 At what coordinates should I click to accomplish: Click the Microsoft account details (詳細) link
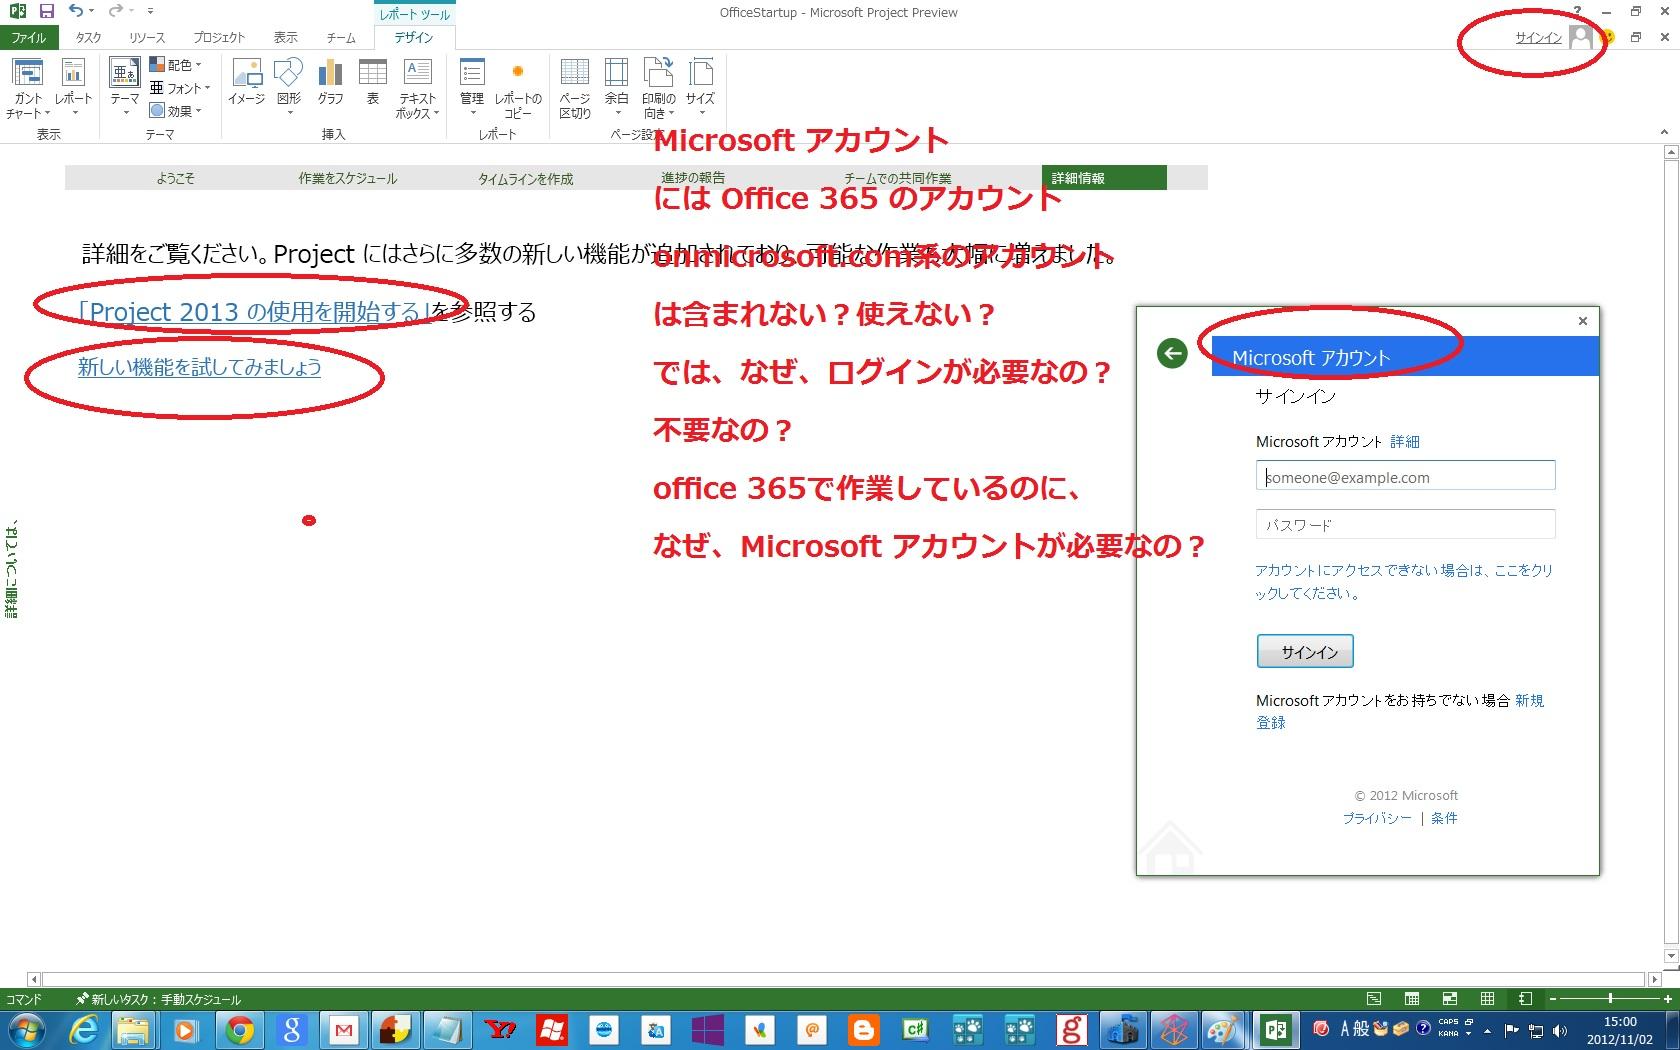[x=1405, y=441]
